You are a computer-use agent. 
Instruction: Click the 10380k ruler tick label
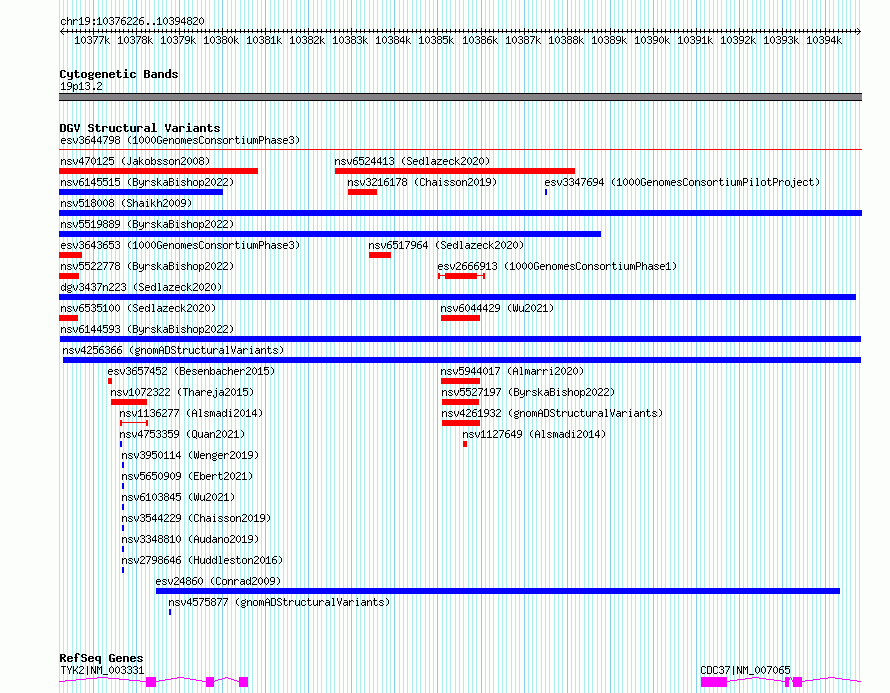pyautogui.click(x=221, y=40)
